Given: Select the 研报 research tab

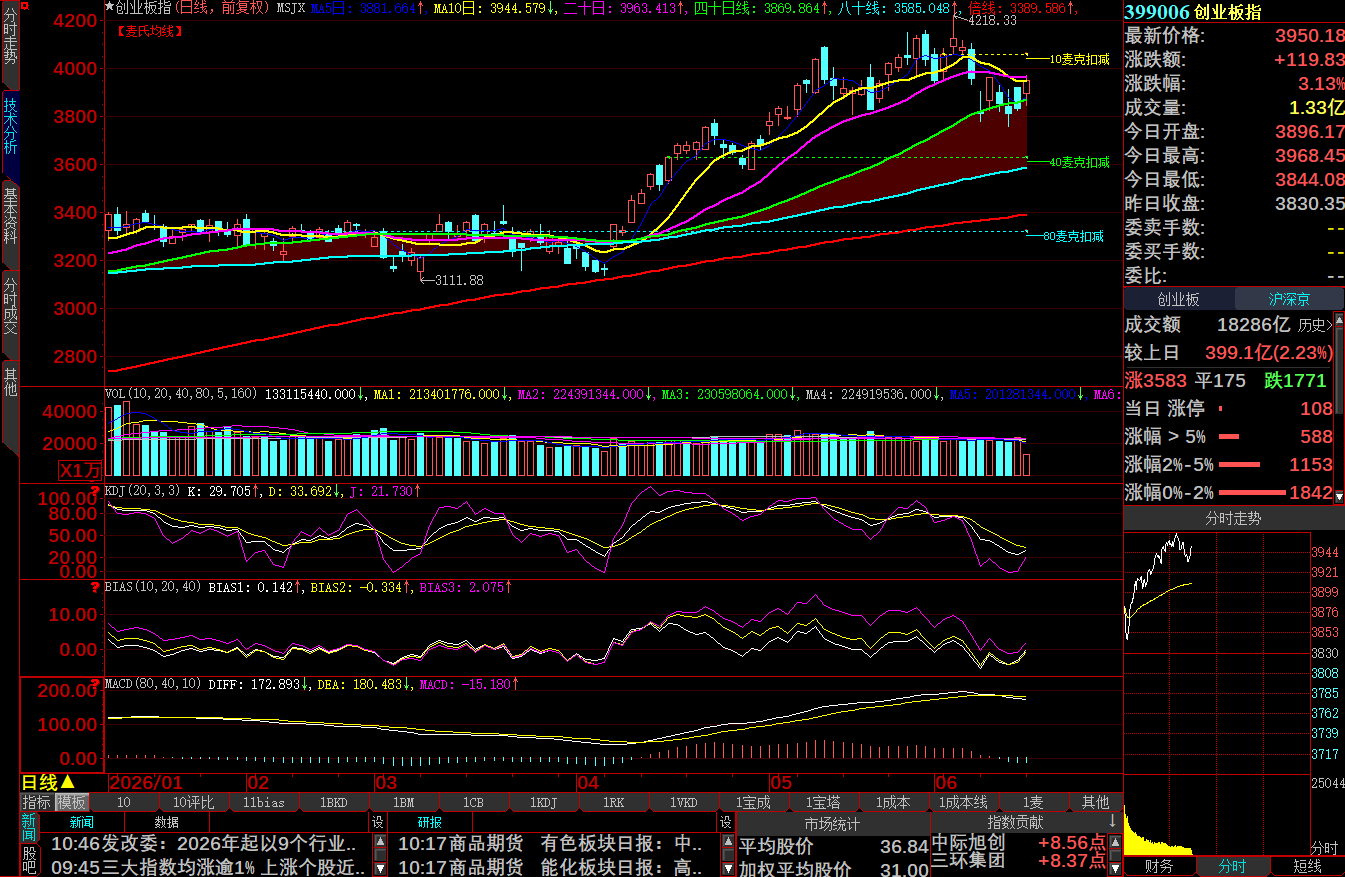Looking at the screenshot, I should pyautogui.click(x=430, y=822).
